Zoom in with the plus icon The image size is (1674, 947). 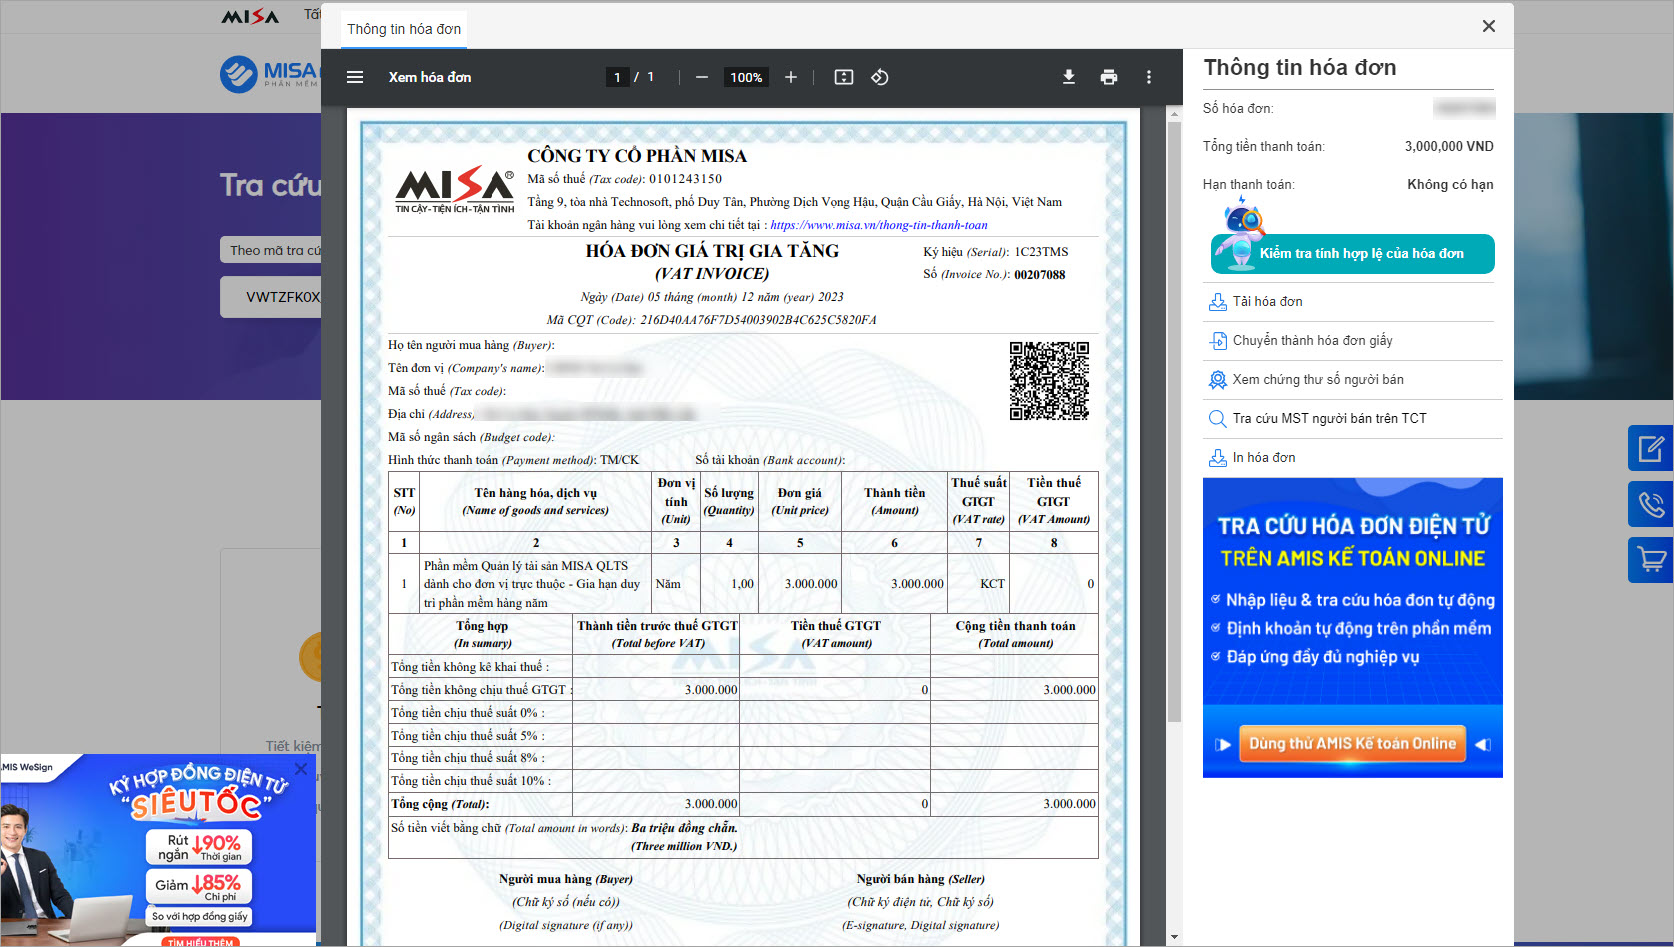(x=791, y=77)
